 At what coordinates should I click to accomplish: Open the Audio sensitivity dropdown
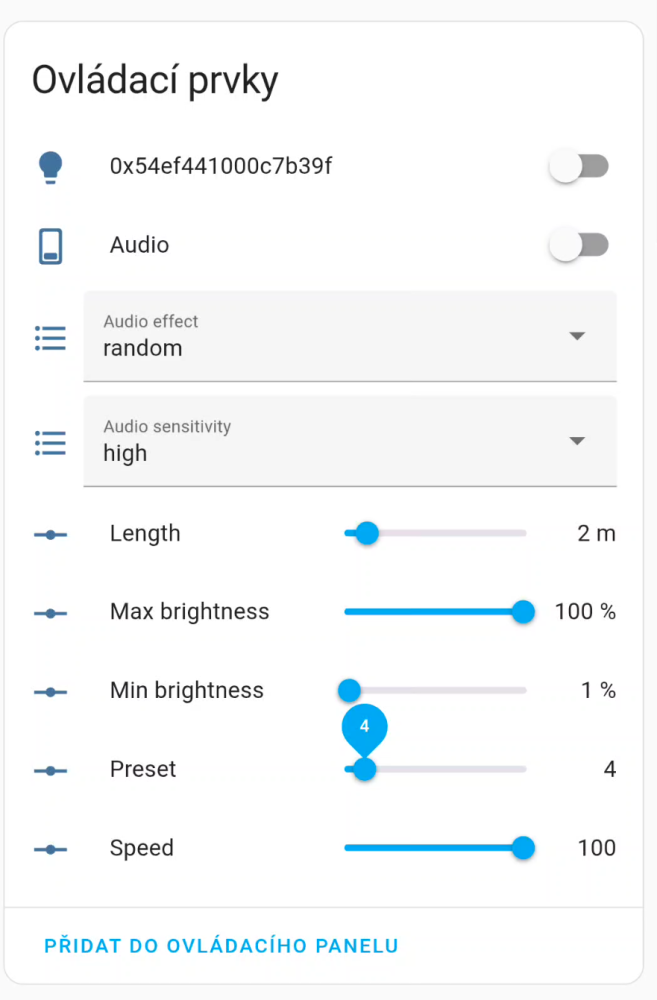tap(350, 441)
